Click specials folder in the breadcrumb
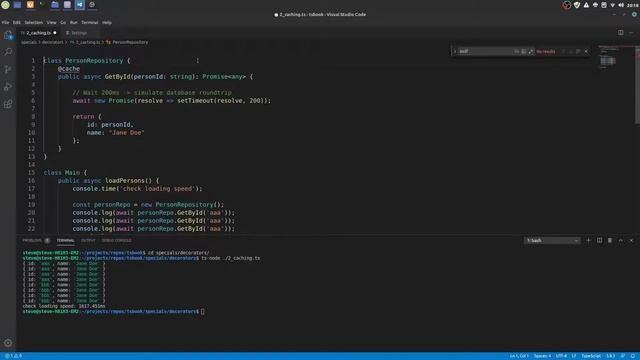The height and width of the screenshot is (360, 640). pyautogui.click(x=29, y=42)
